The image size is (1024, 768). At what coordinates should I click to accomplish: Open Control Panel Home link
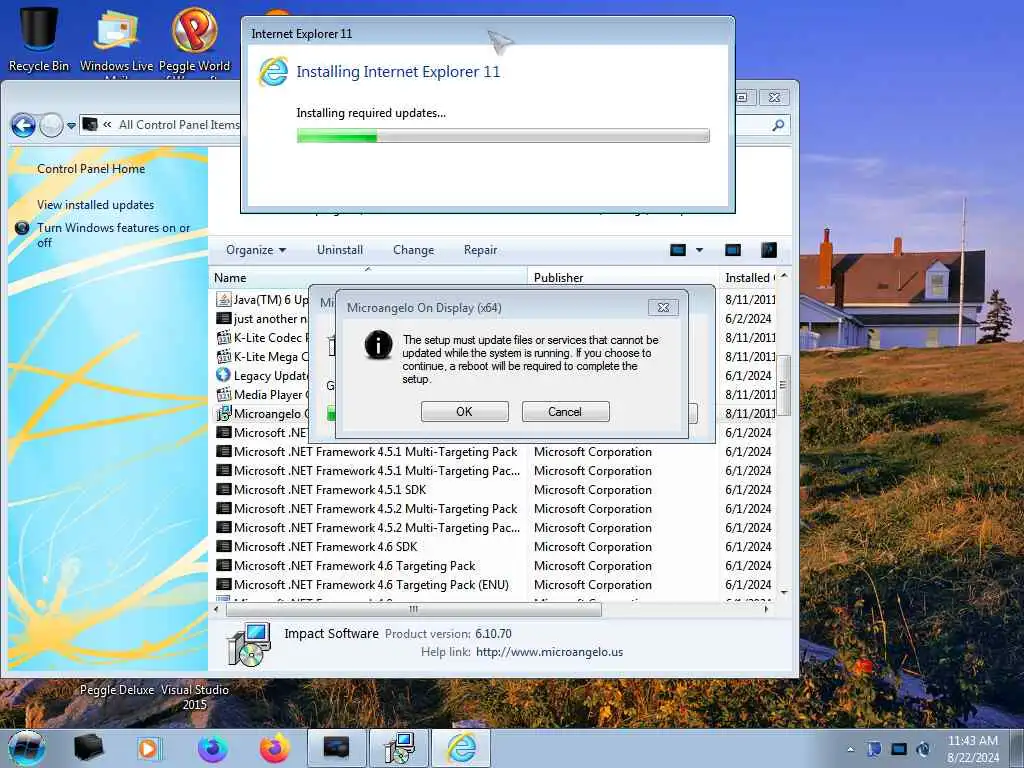91,168
